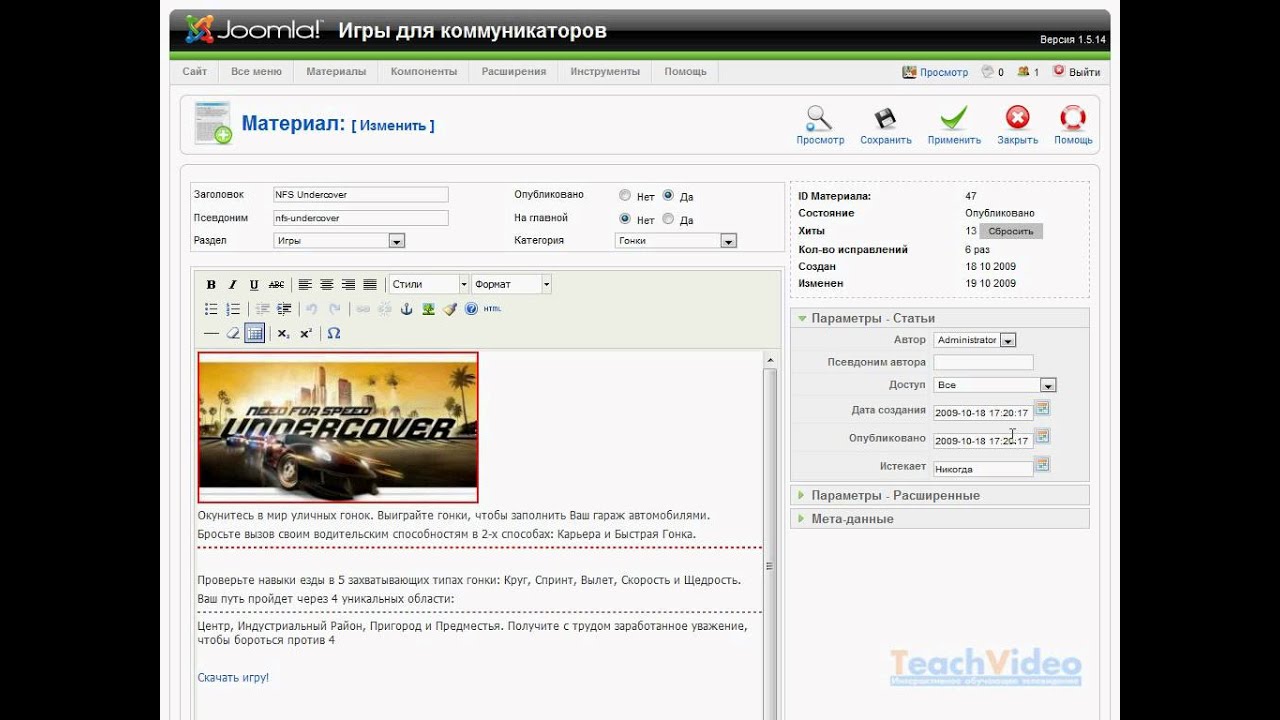
Task: Click the indent icon
Action: pyautogui.click(x=284, y=309)
